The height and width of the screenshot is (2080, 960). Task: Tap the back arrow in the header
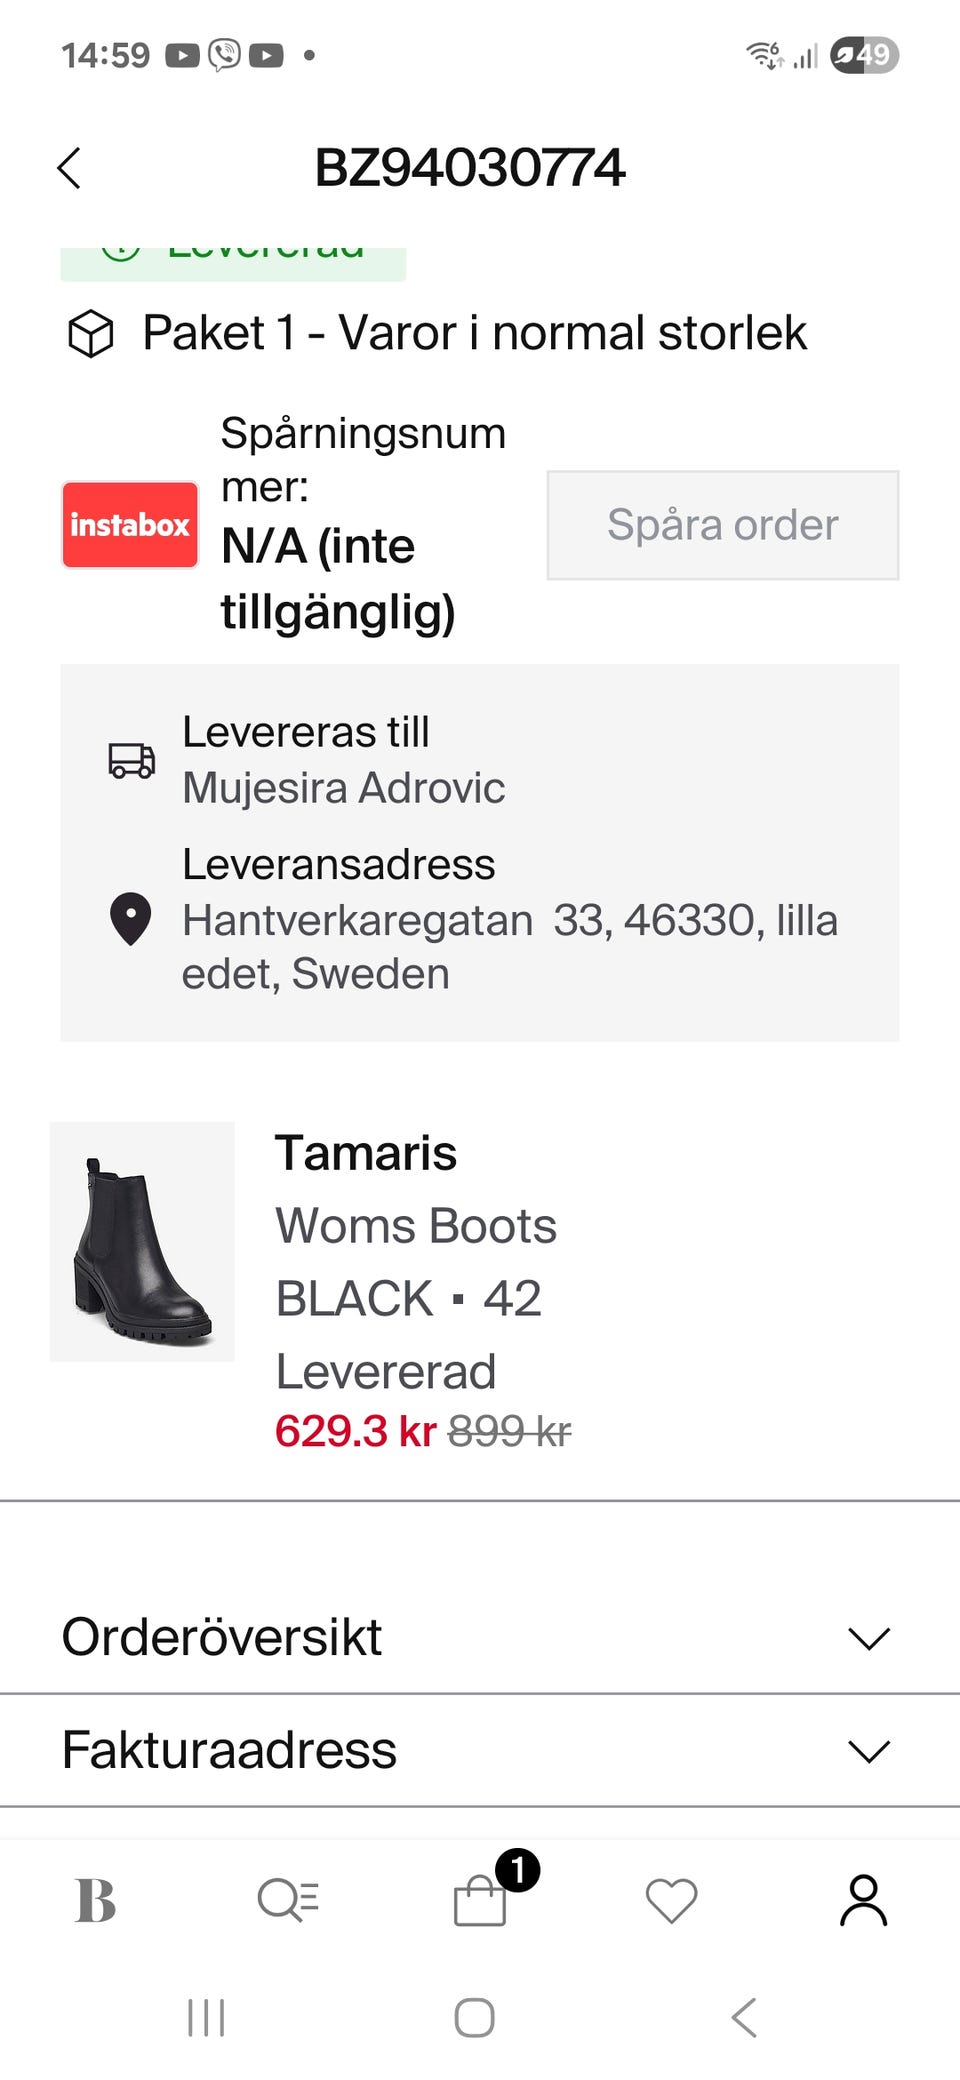(69, 168)
